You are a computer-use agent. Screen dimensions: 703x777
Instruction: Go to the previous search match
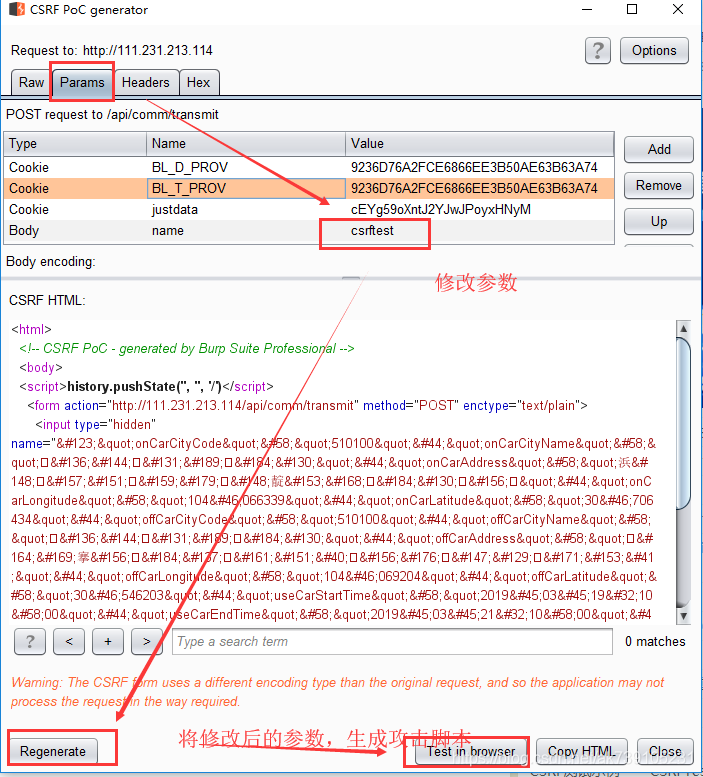click(69, 642)
